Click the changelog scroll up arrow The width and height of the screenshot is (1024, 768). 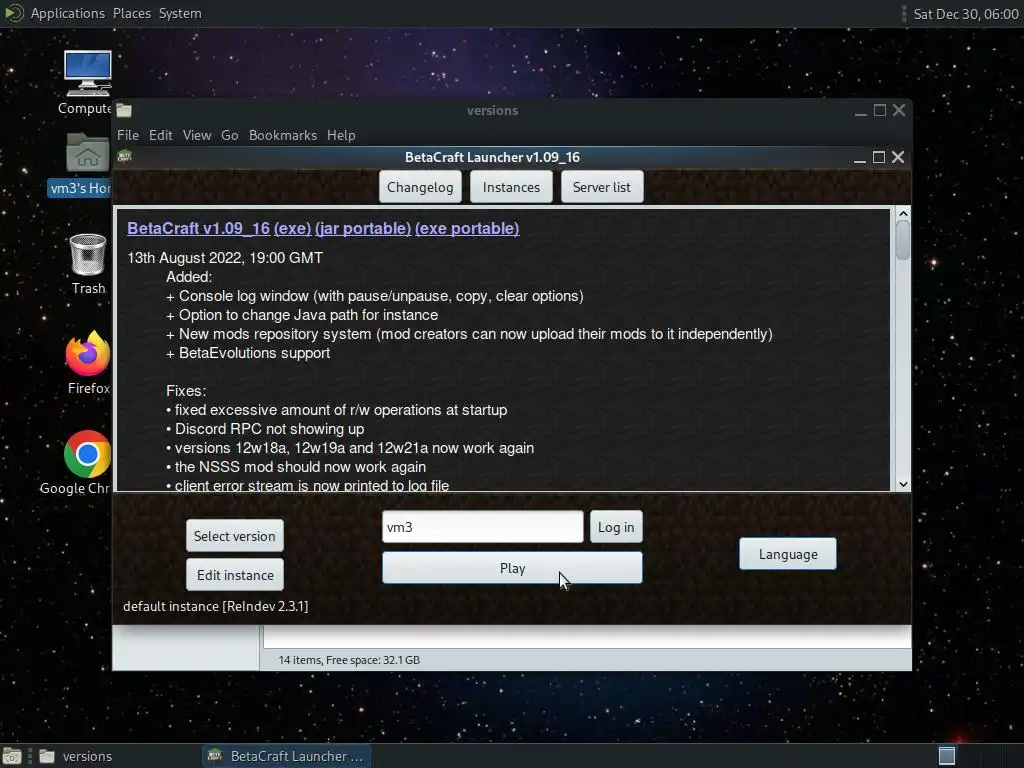tap(903, 214)
